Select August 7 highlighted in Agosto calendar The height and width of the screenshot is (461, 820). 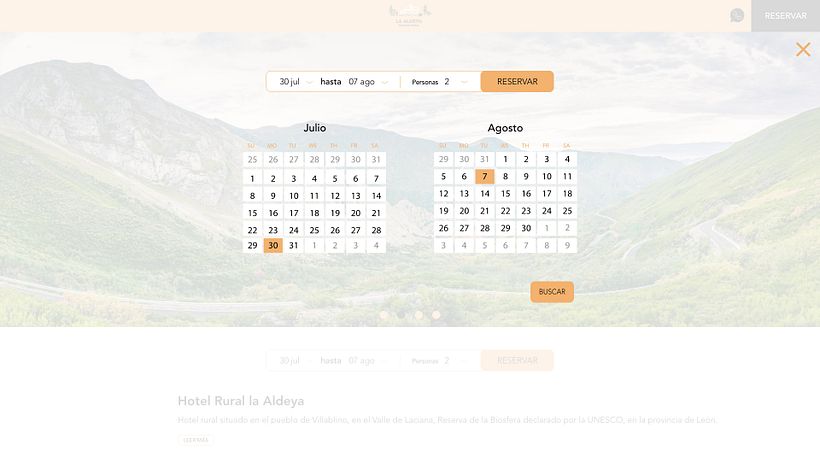[485, 176]
